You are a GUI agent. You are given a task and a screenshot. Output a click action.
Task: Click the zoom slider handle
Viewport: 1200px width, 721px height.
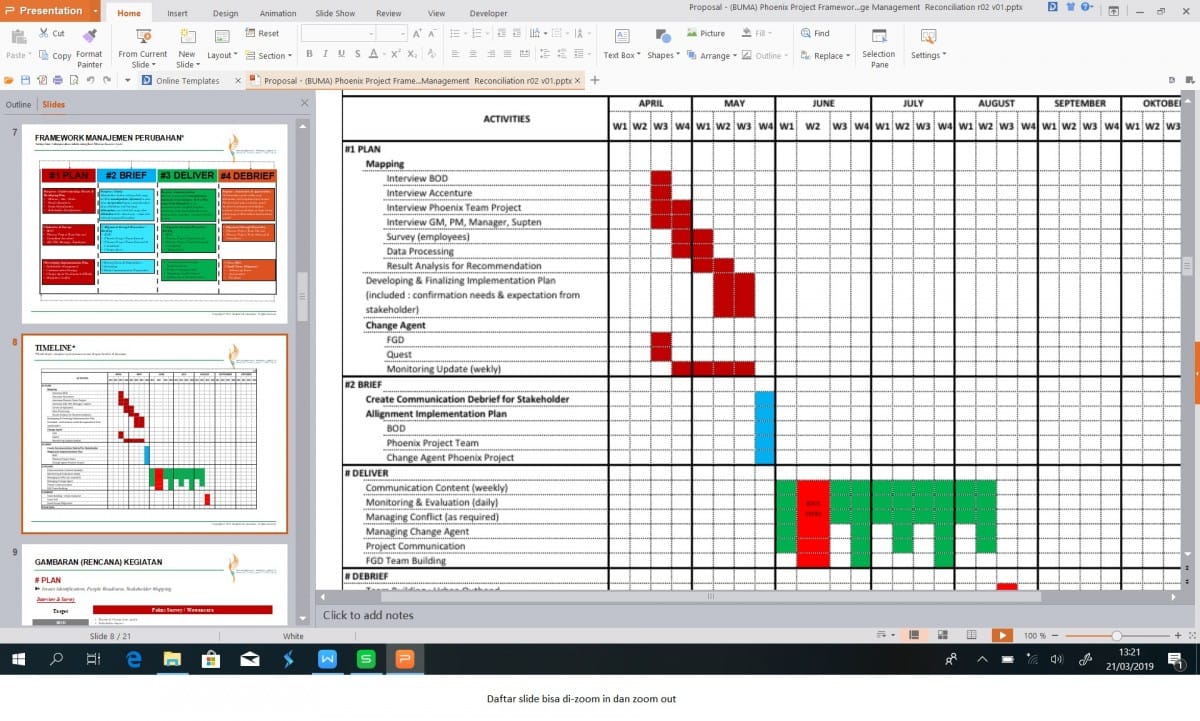1116,635
